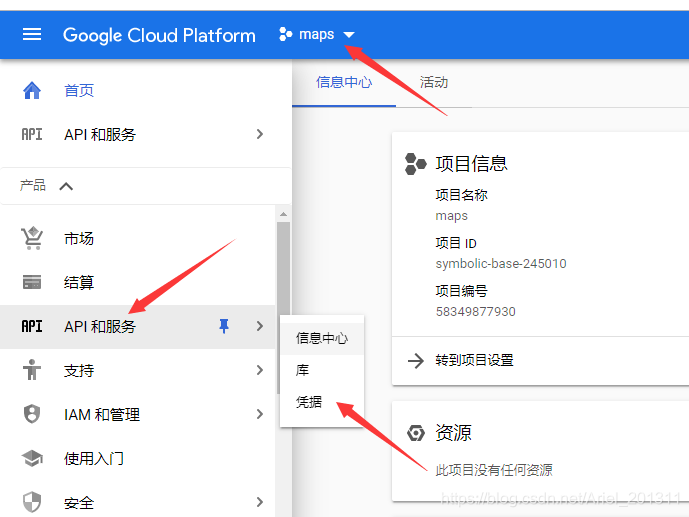Click the 资源 card icon
This screenshot has height=517, width=689.
click(x=416, y=433)
